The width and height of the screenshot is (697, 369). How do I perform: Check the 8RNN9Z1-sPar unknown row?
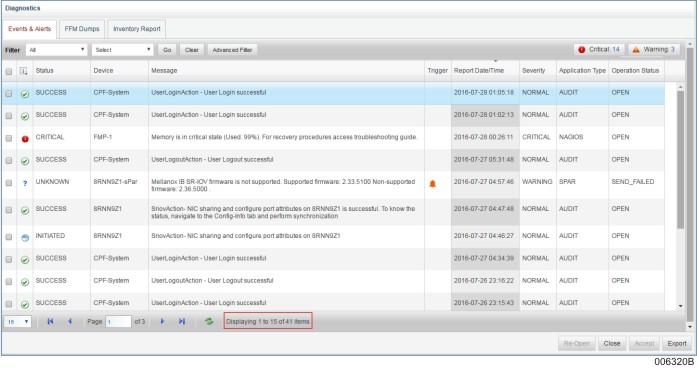point(8,183)
